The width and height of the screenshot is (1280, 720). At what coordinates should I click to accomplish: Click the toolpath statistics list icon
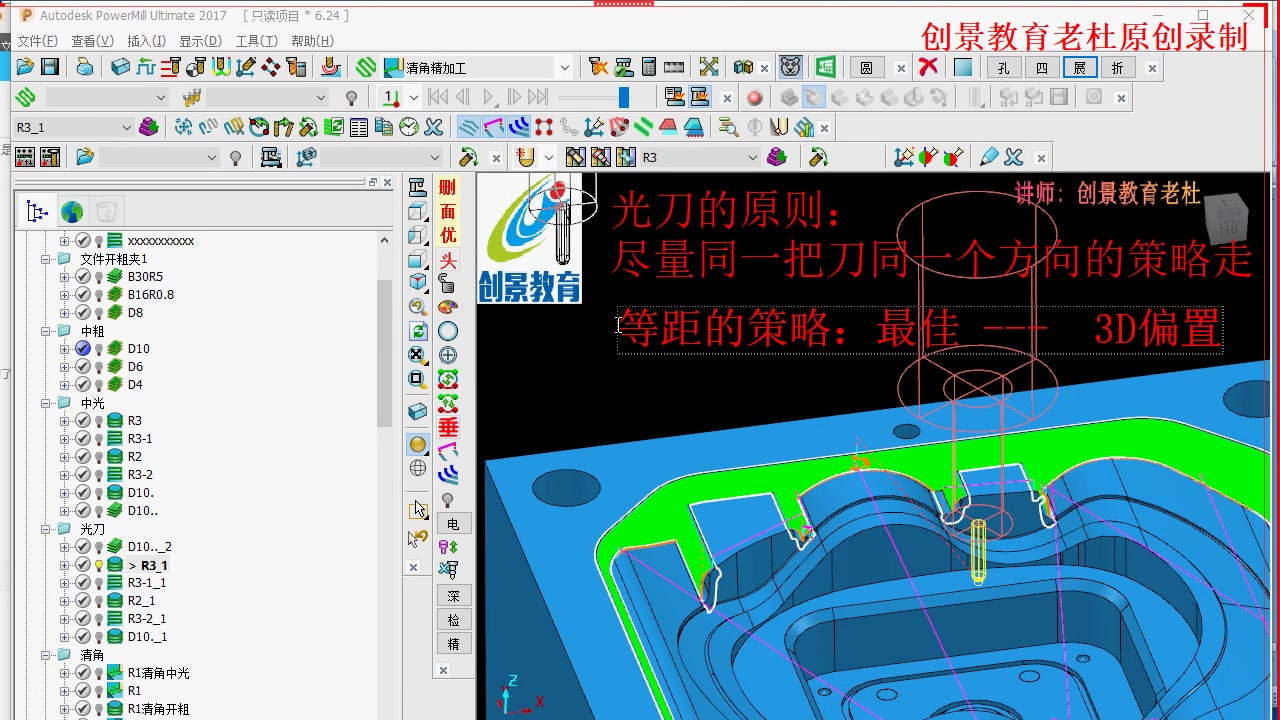click(x=359, y=127)
